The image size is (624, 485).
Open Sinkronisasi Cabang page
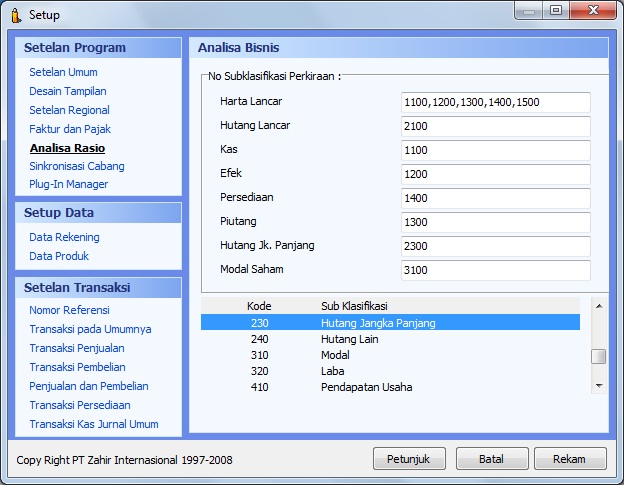76,166
